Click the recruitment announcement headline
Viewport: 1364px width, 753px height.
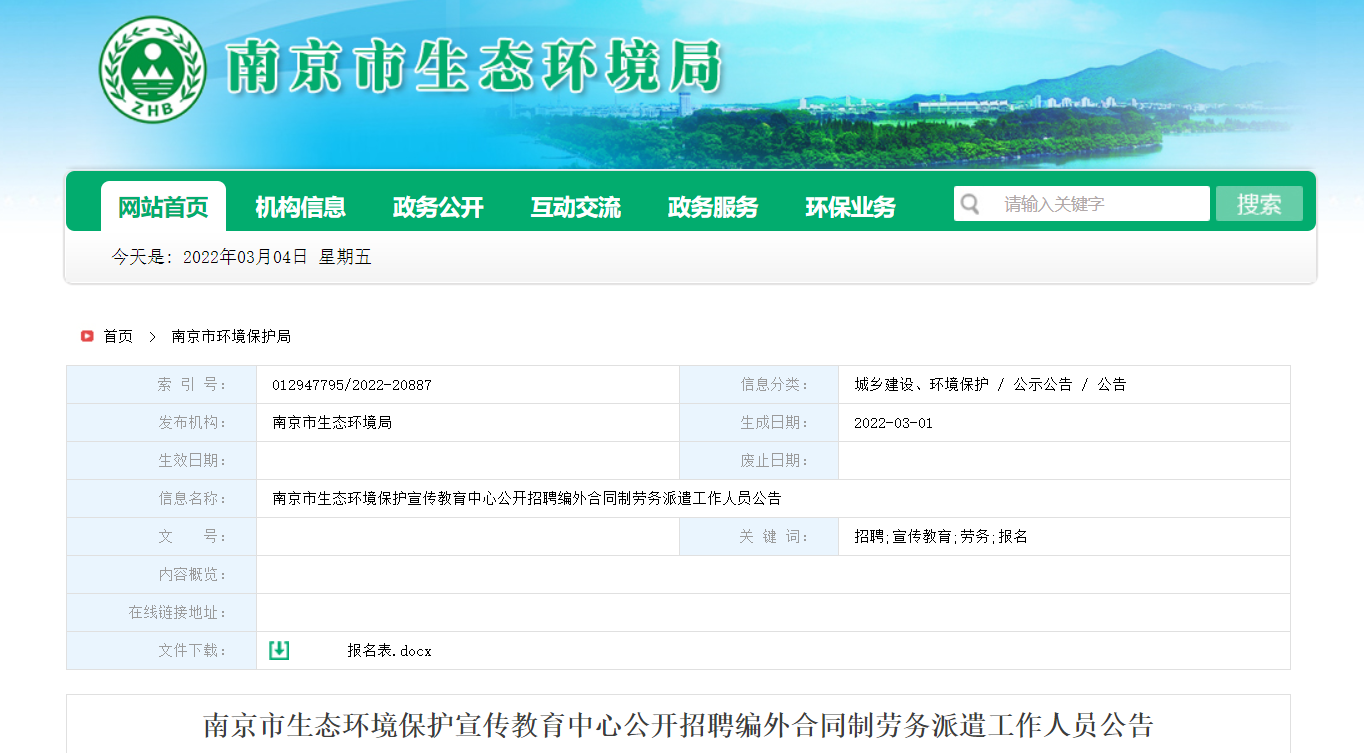[678, 724]
